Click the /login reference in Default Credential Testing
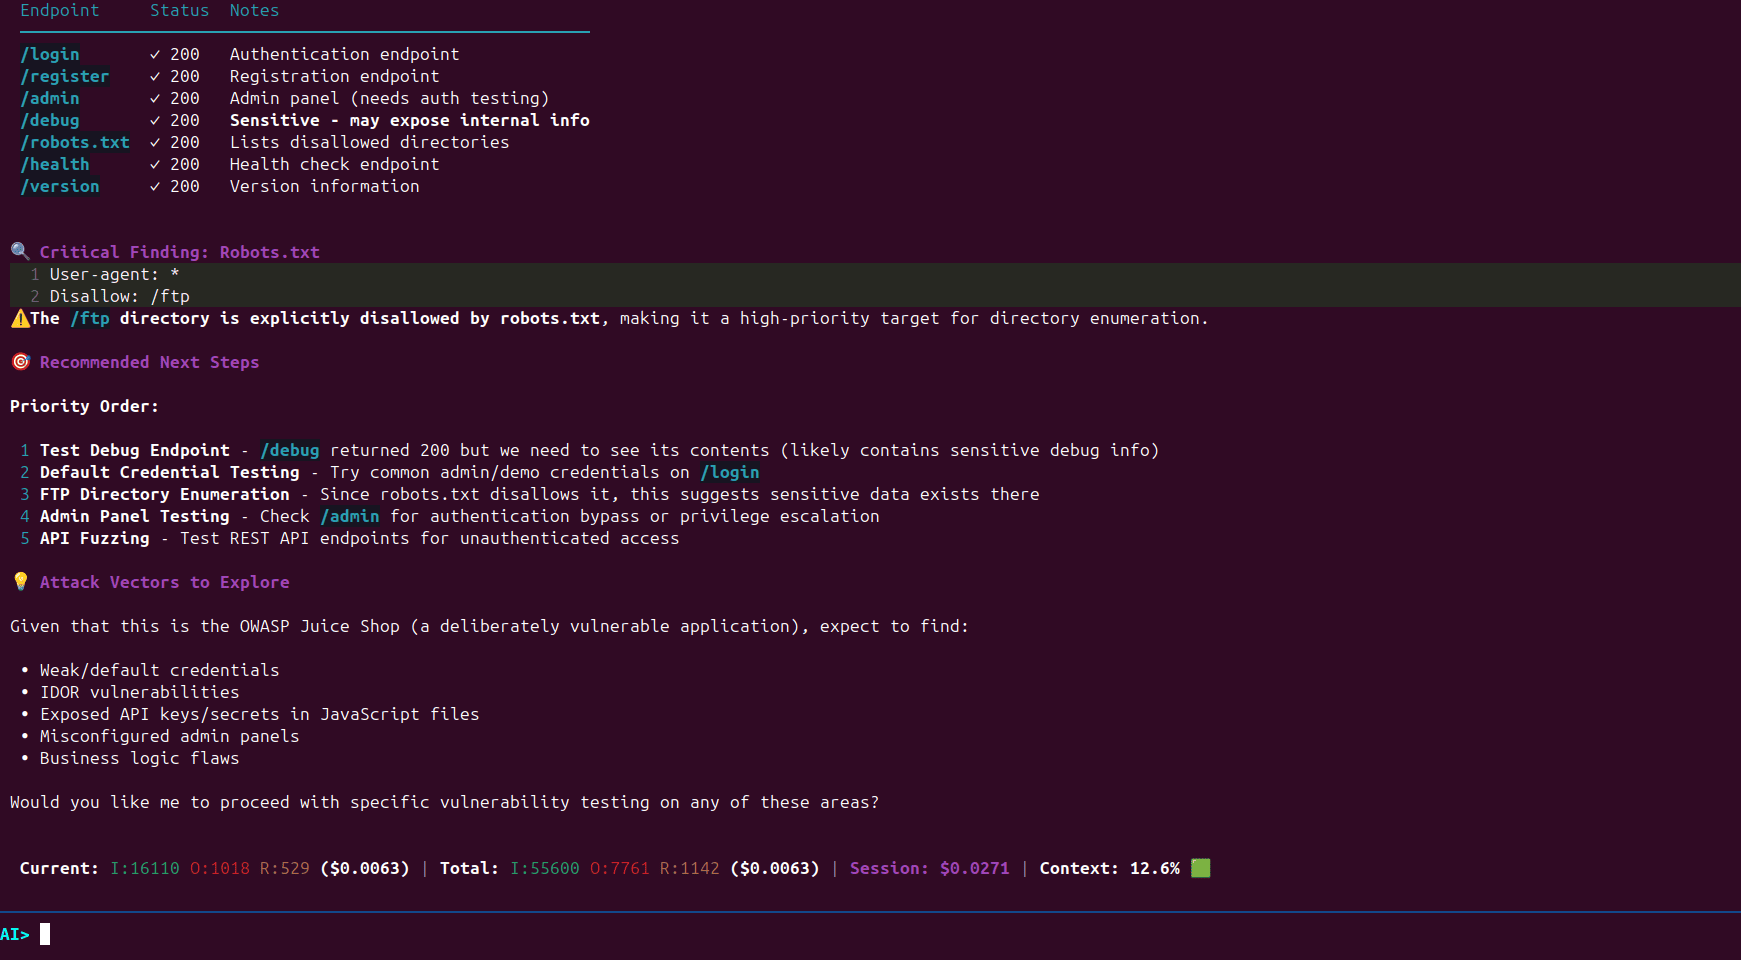This screenshot has height=960, width=1741. tap(730, 472)
